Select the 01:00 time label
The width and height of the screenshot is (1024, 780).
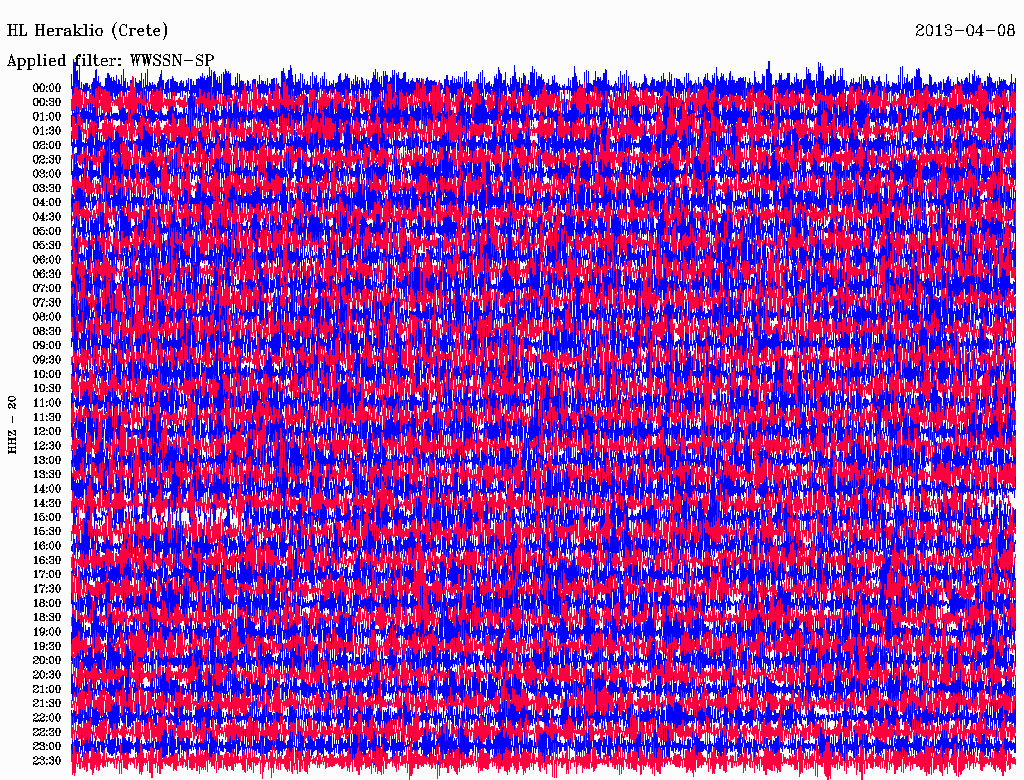[x=46, y=116]
